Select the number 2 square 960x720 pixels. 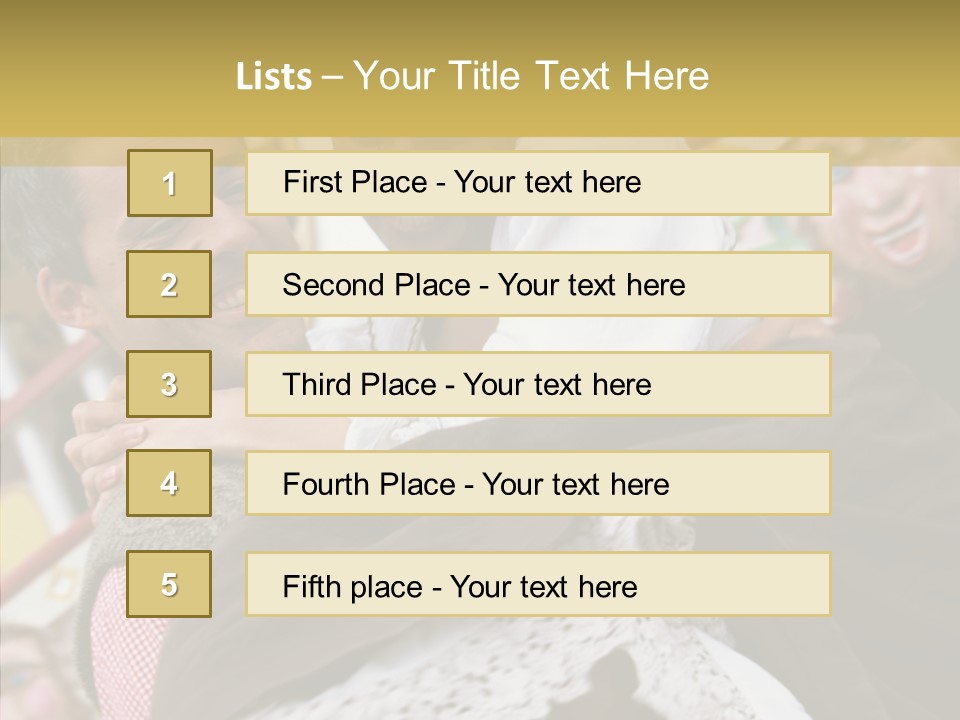[169, 284]
